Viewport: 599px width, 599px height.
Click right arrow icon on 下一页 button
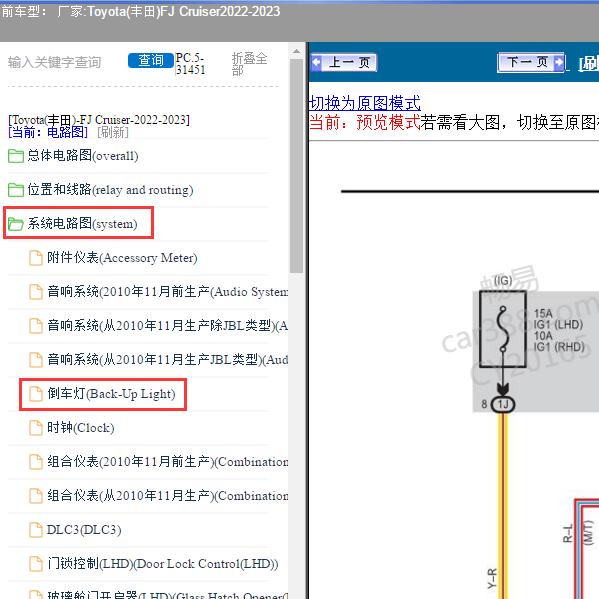pyautogui.click(x=559, y=62)
